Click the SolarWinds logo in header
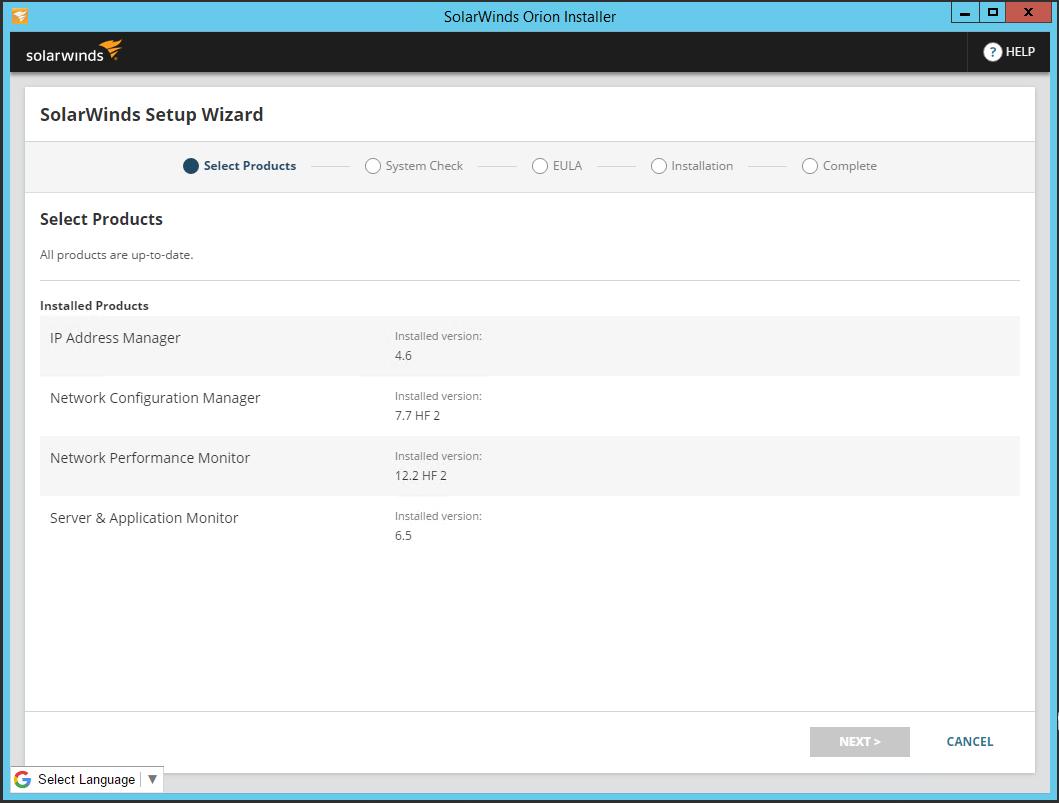The image size is (1059, 803). pos(74,52)
